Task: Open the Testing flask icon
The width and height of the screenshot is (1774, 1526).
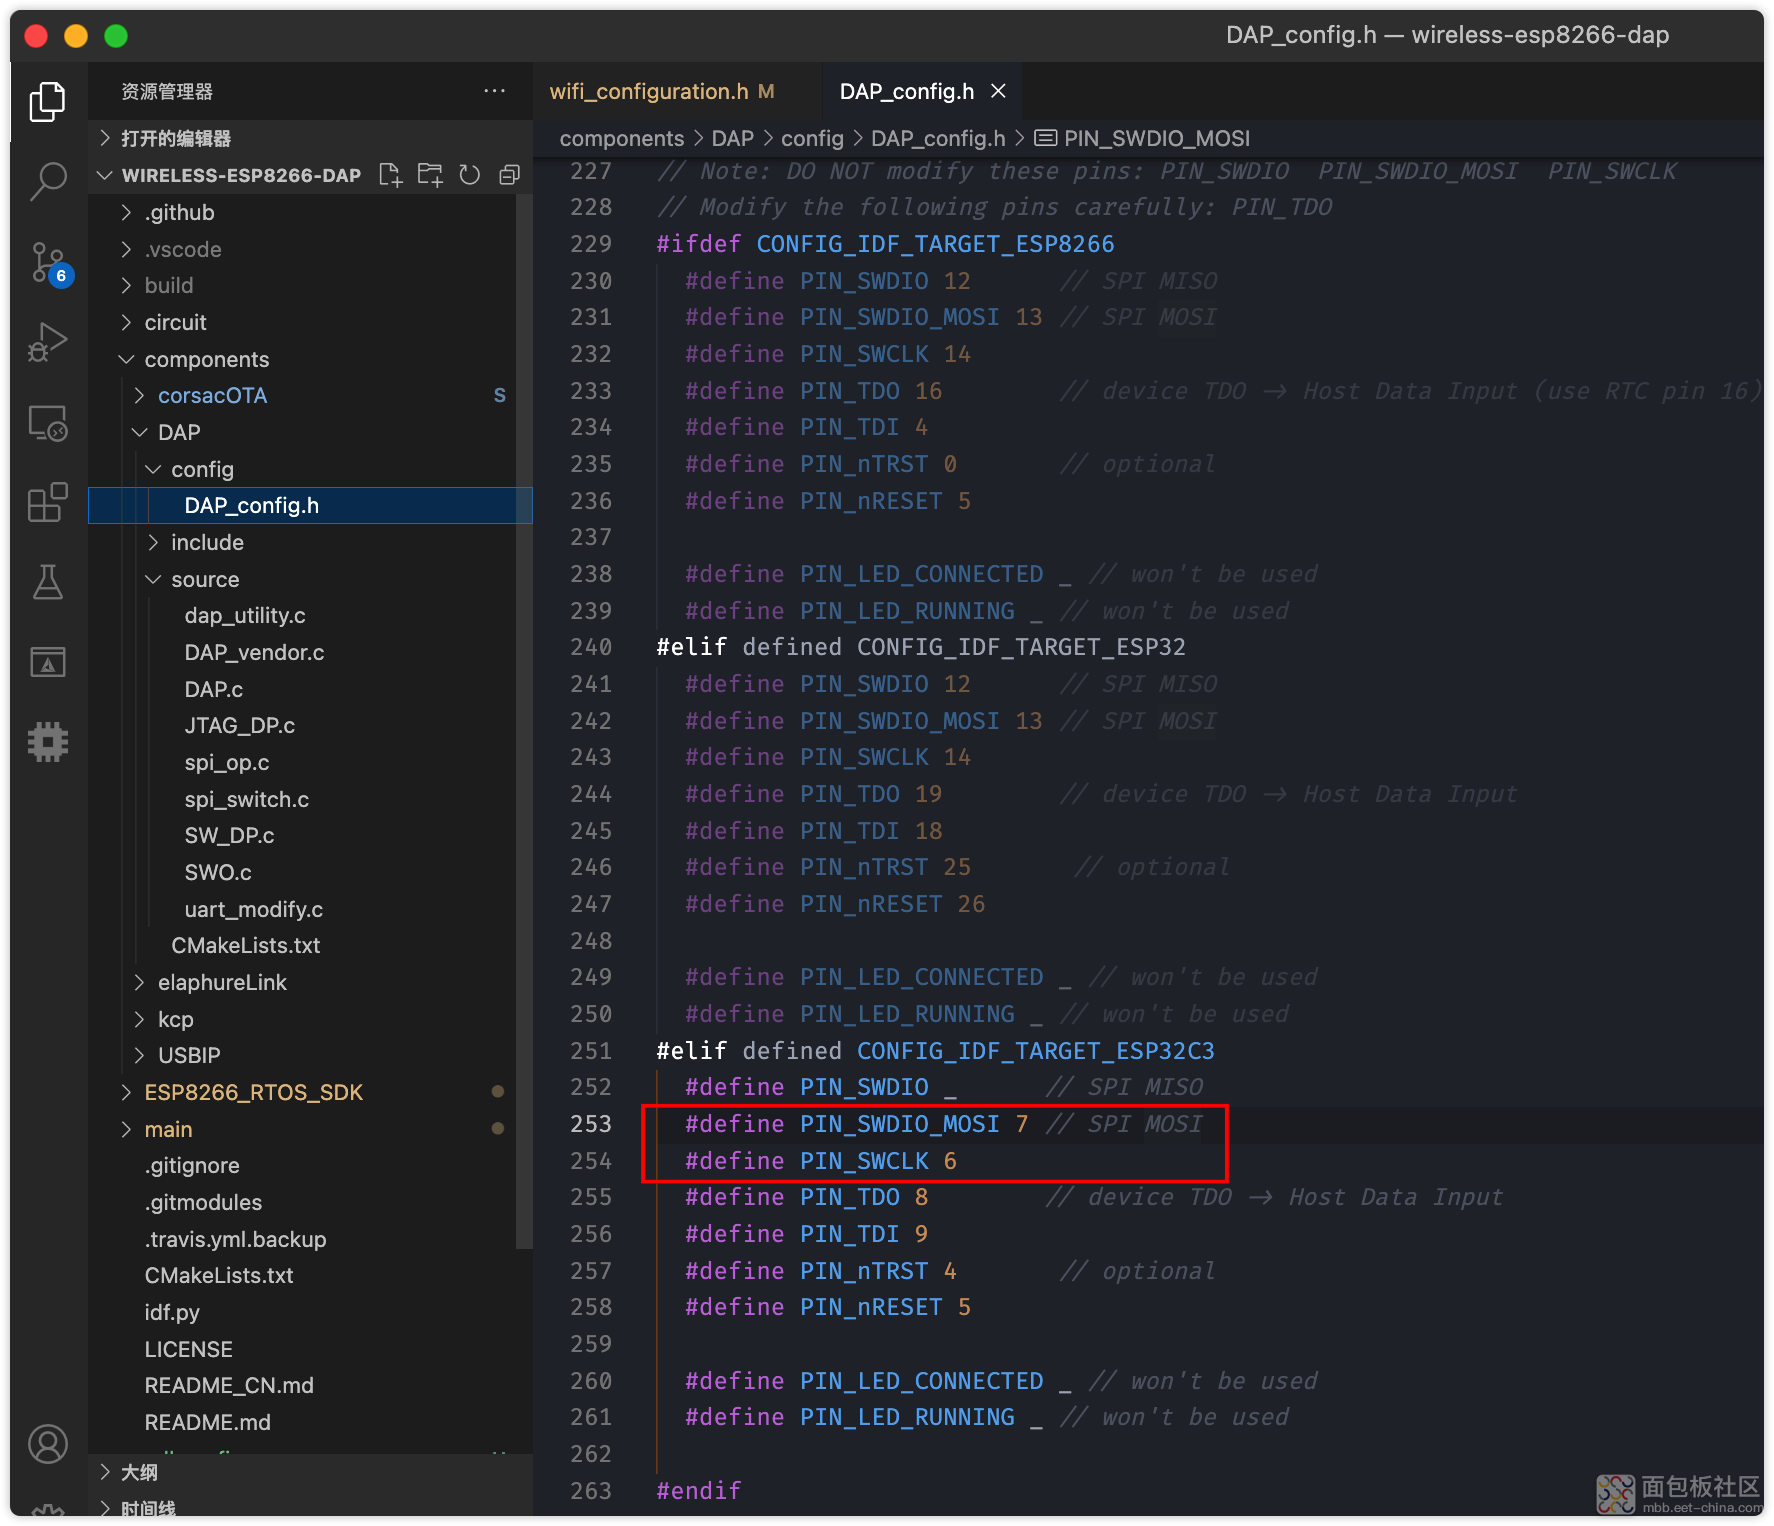Action: (x=47, y=582)
